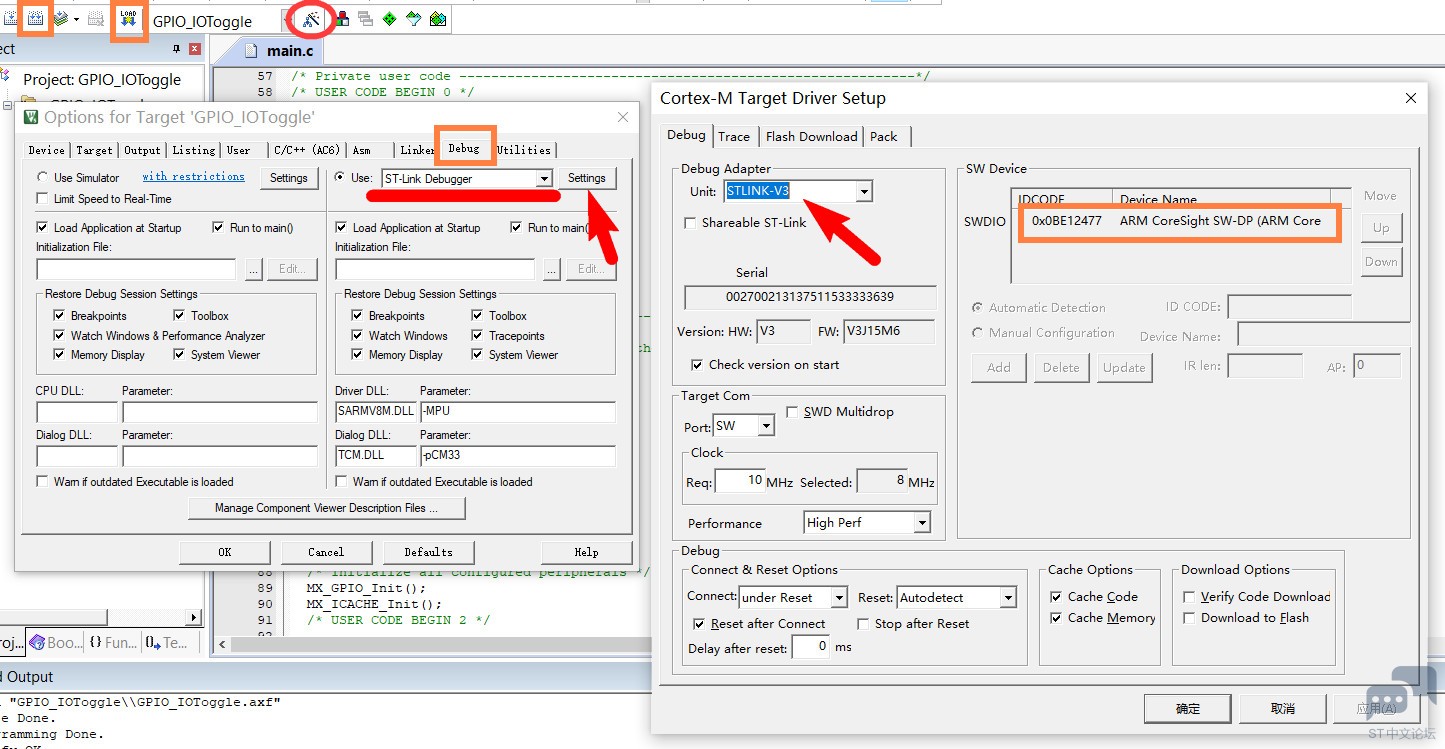Click the -pCM33 Dialog DLL parameter field
Image resolution: width=1445 pixels, height=749 pixels.
click(517, 456)
